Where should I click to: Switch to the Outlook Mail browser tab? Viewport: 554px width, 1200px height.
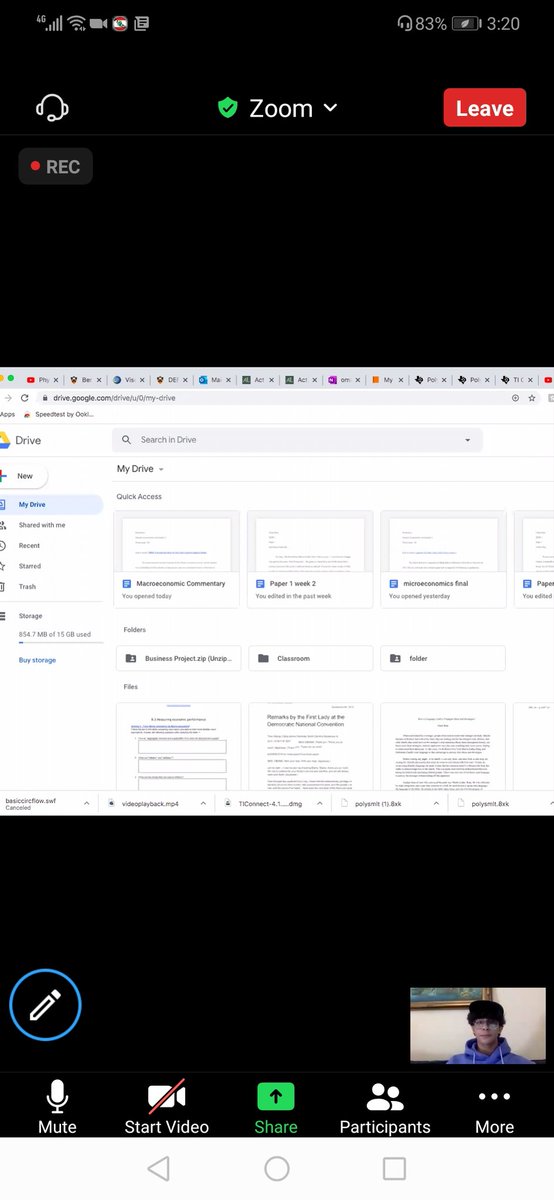[213, 380]
